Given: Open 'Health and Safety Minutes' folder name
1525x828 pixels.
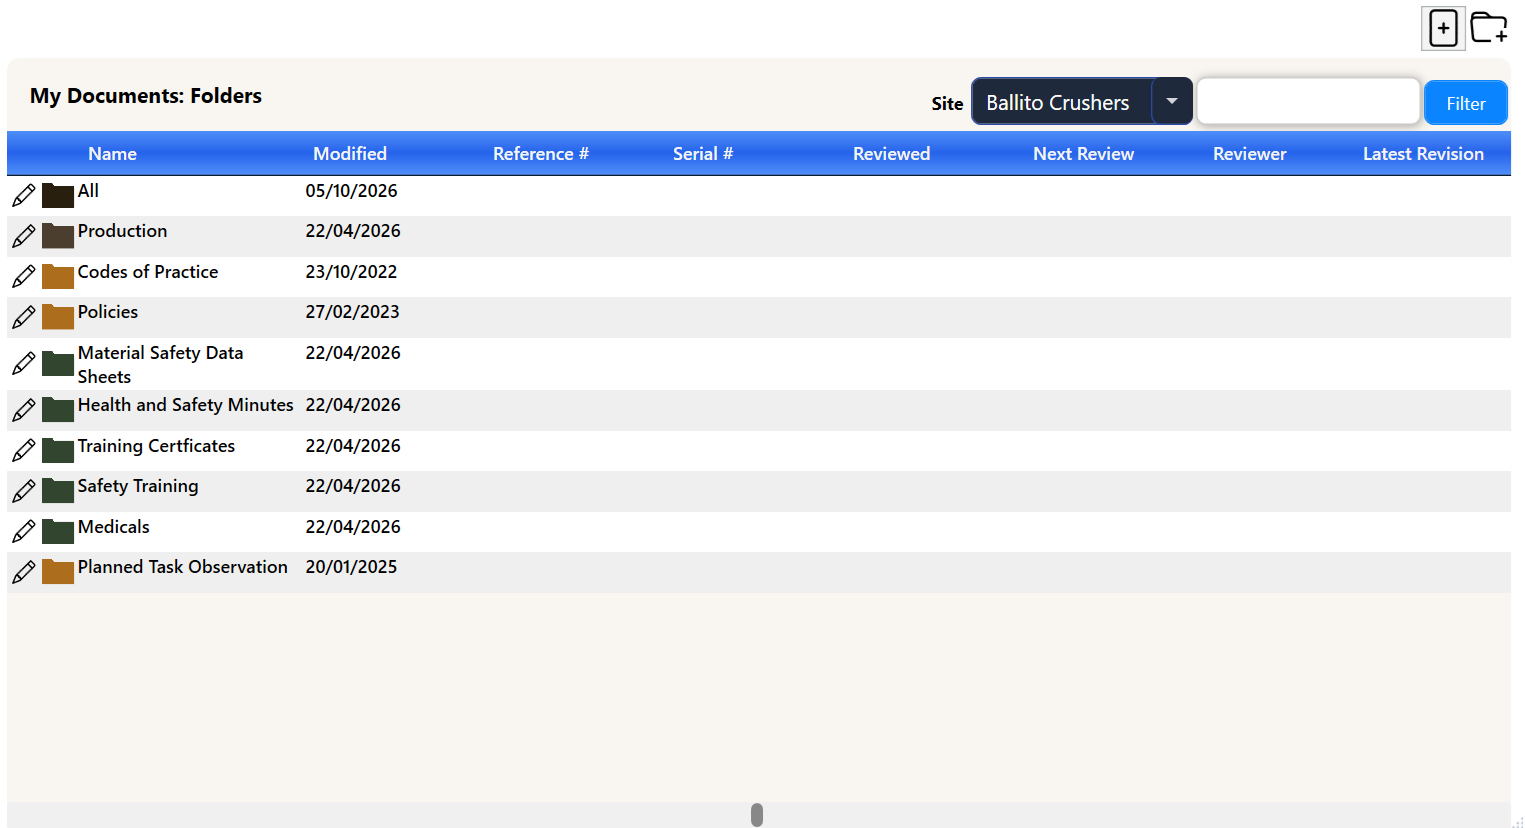Looking at the screenshot, I should point(185,405).
